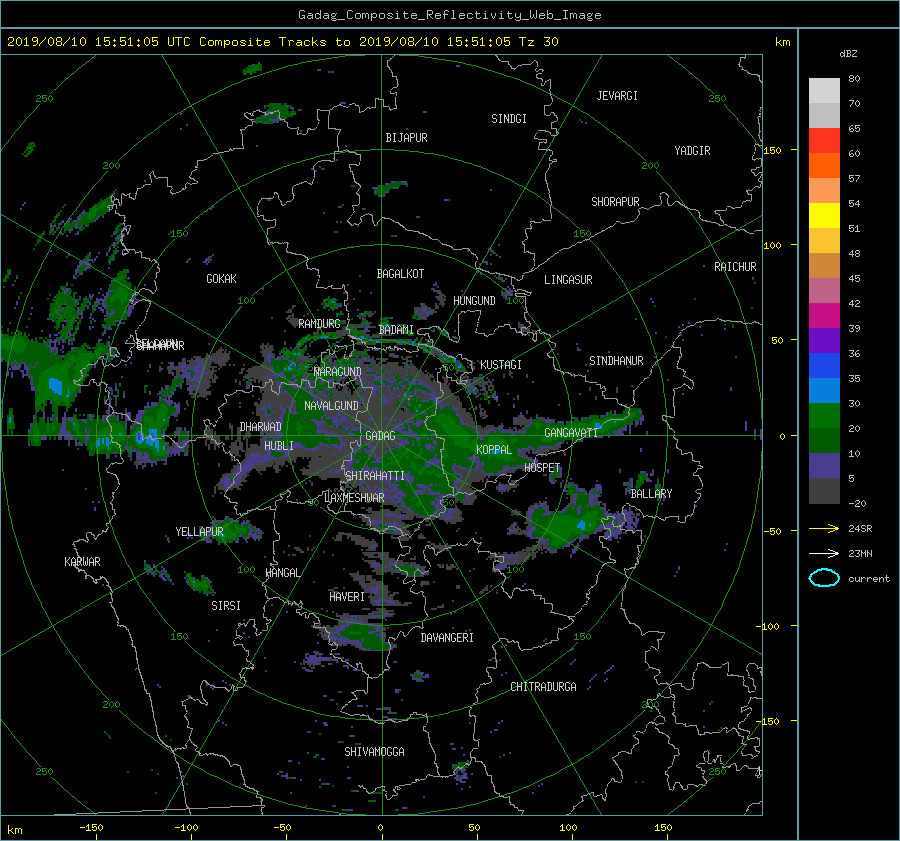Click the yellow 24SR arrow legend icon

point(824,528)
